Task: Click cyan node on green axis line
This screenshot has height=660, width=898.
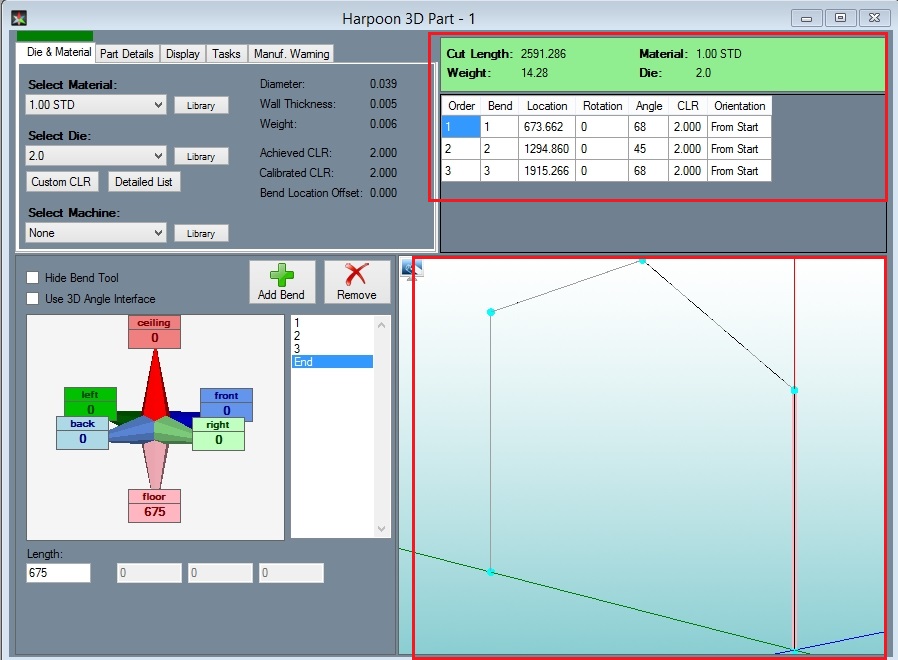Action: pyautogui.click(x=491, y=572)
